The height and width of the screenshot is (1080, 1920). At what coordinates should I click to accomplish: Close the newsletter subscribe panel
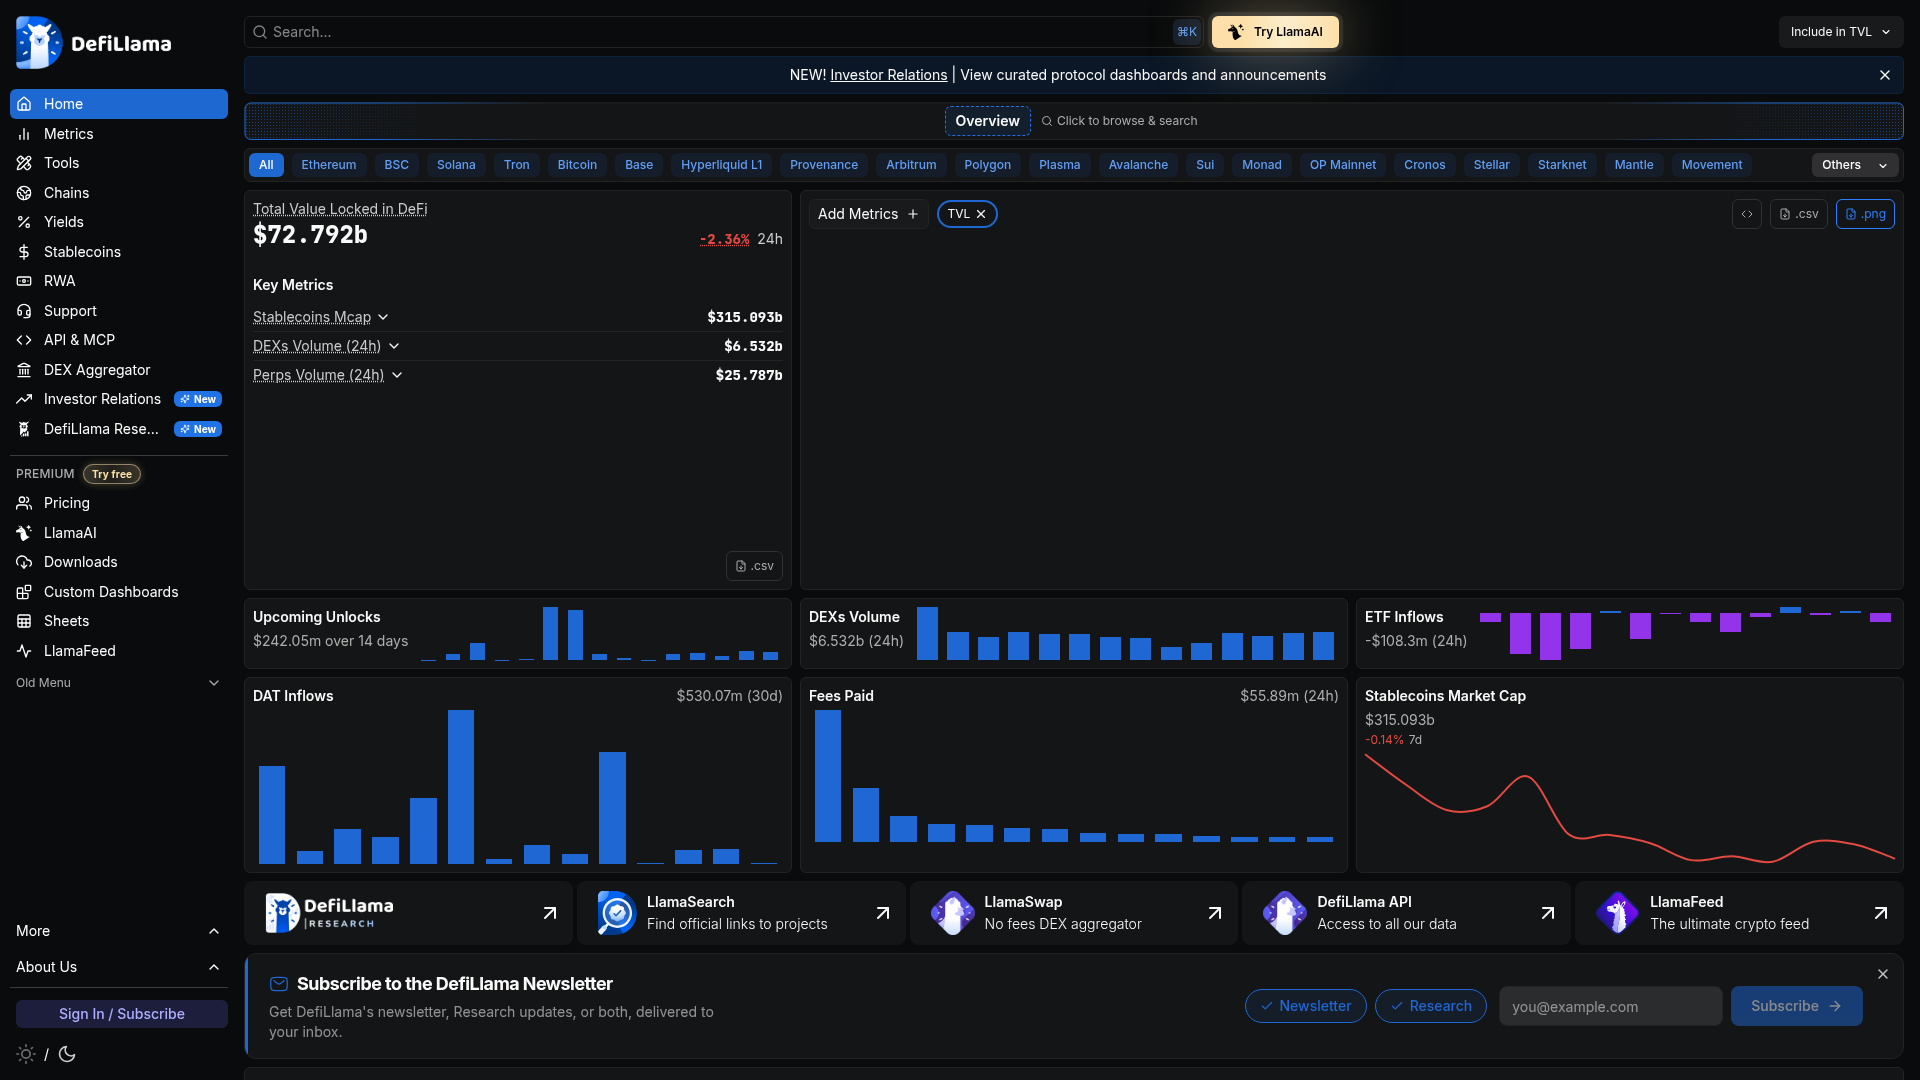(x=1883, y=974)
